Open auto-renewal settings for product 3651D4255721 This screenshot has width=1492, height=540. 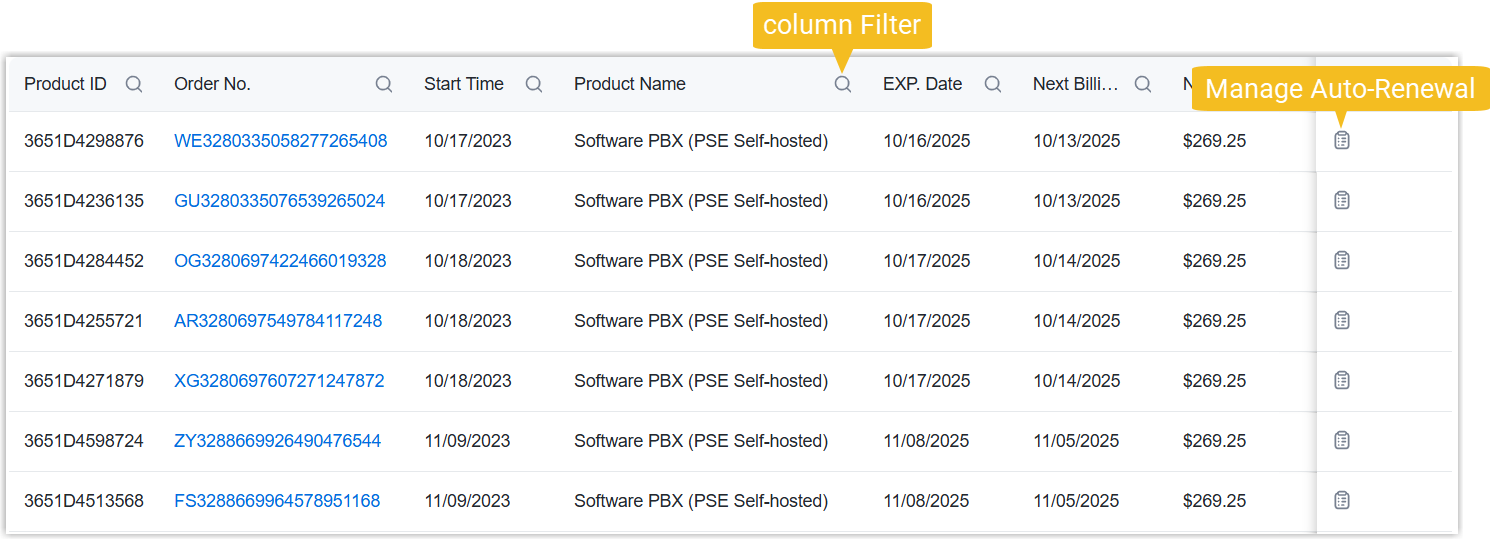pos(1342,321)
